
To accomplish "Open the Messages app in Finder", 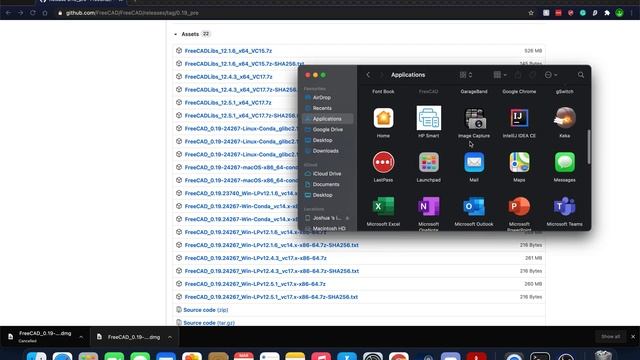I will click(565, 162).
